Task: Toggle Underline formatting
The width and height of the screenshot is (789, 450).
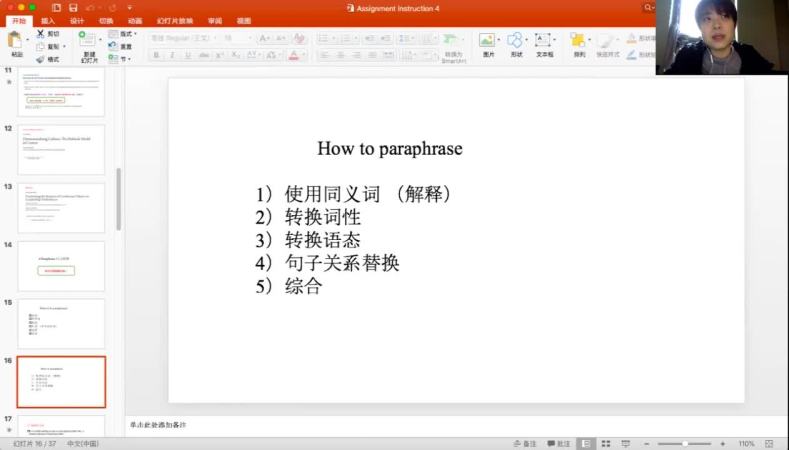Action: pos(188,55)
